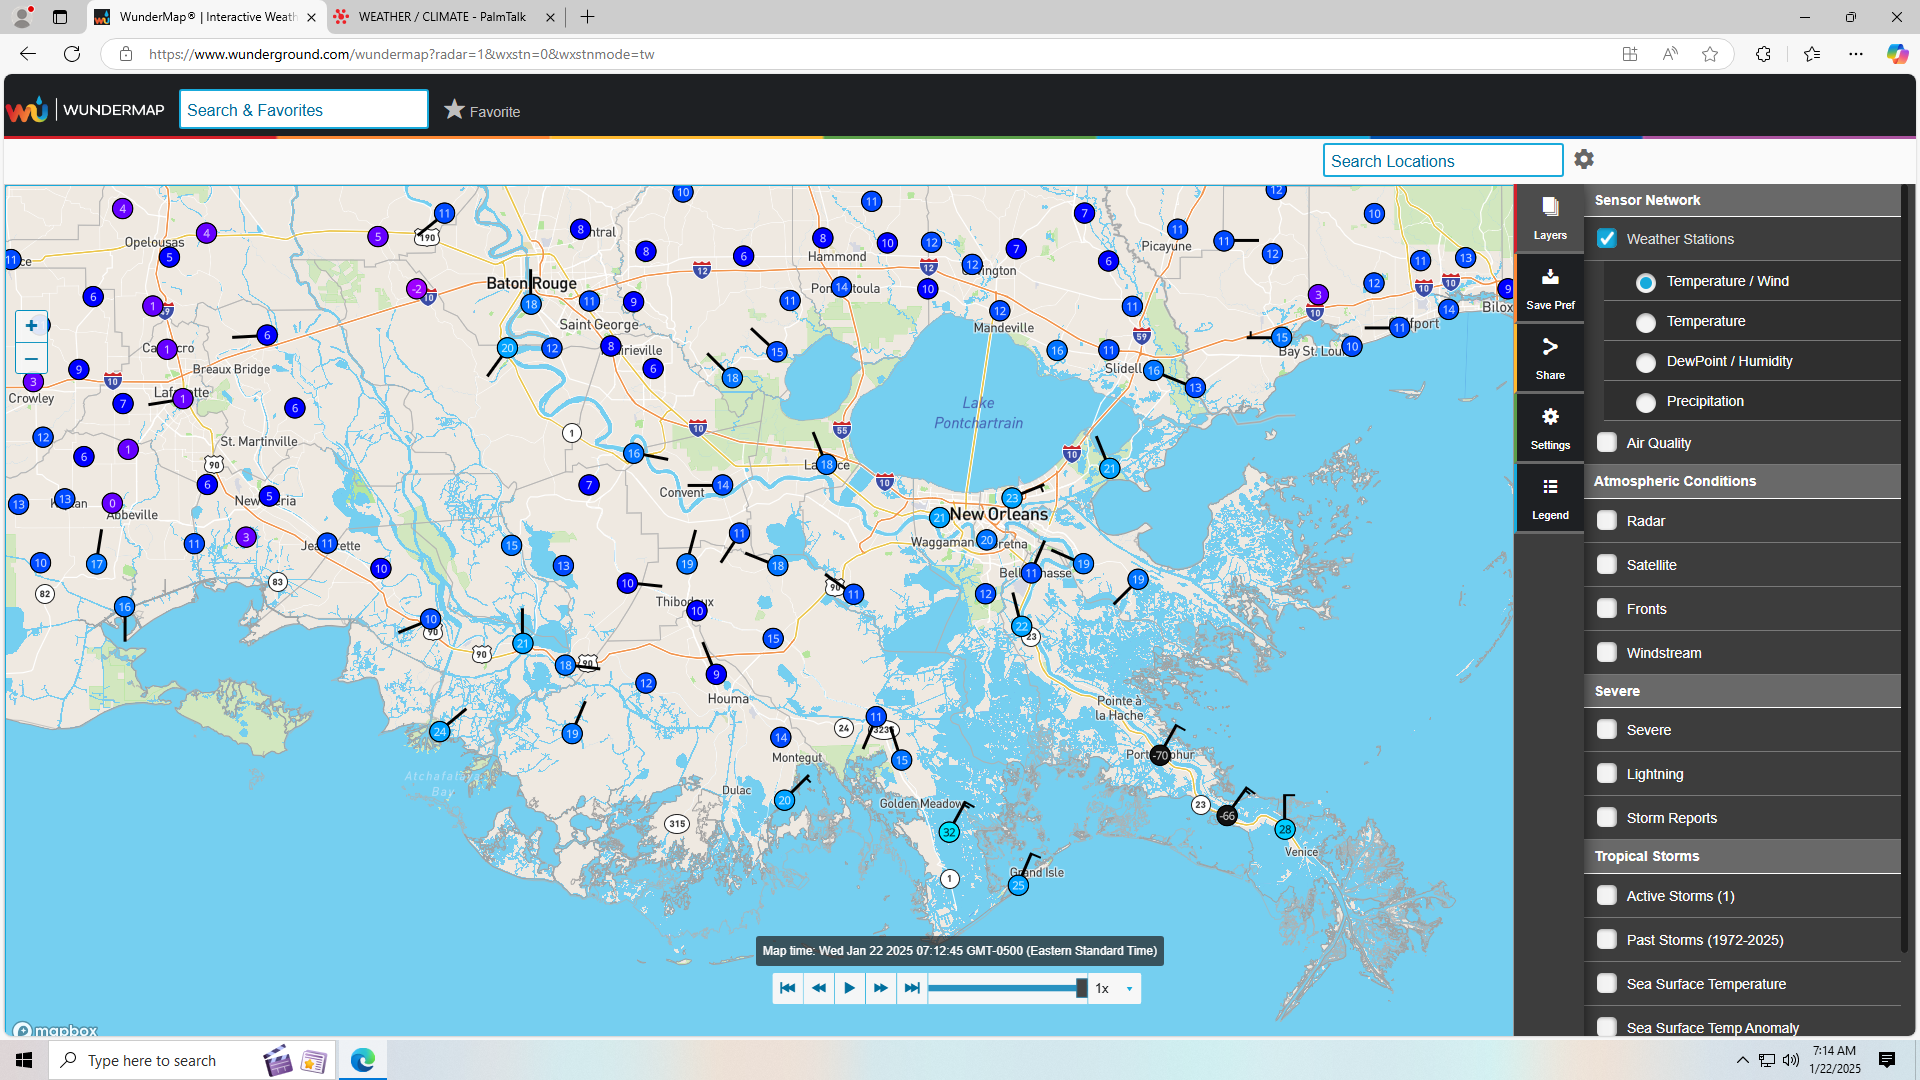Screen dimensions: 1920x1080
Task: Enable the Radar layer
Action: point(1607,520)
